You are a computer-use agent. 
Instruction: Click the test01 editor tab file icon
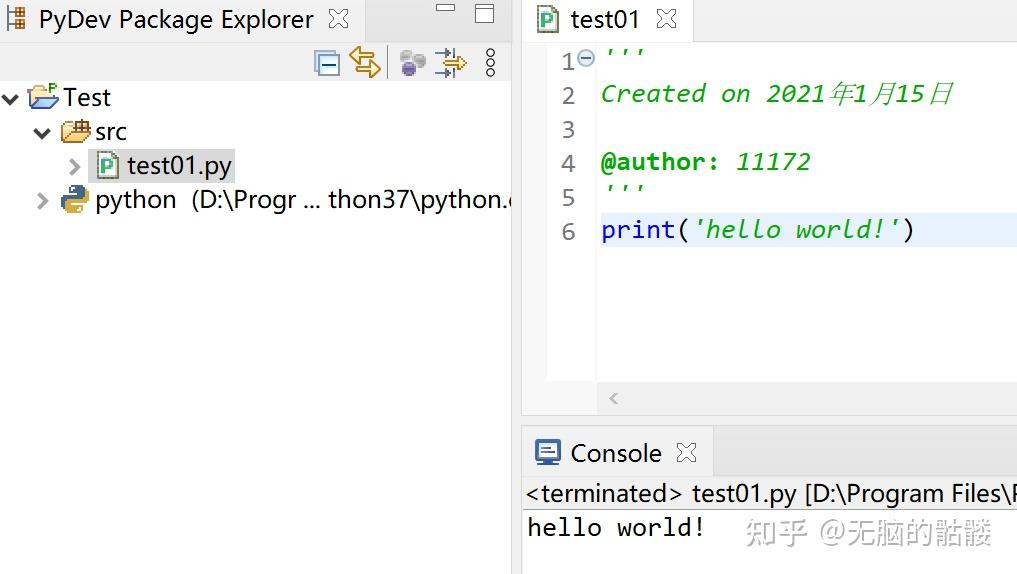tap(548, 19)
